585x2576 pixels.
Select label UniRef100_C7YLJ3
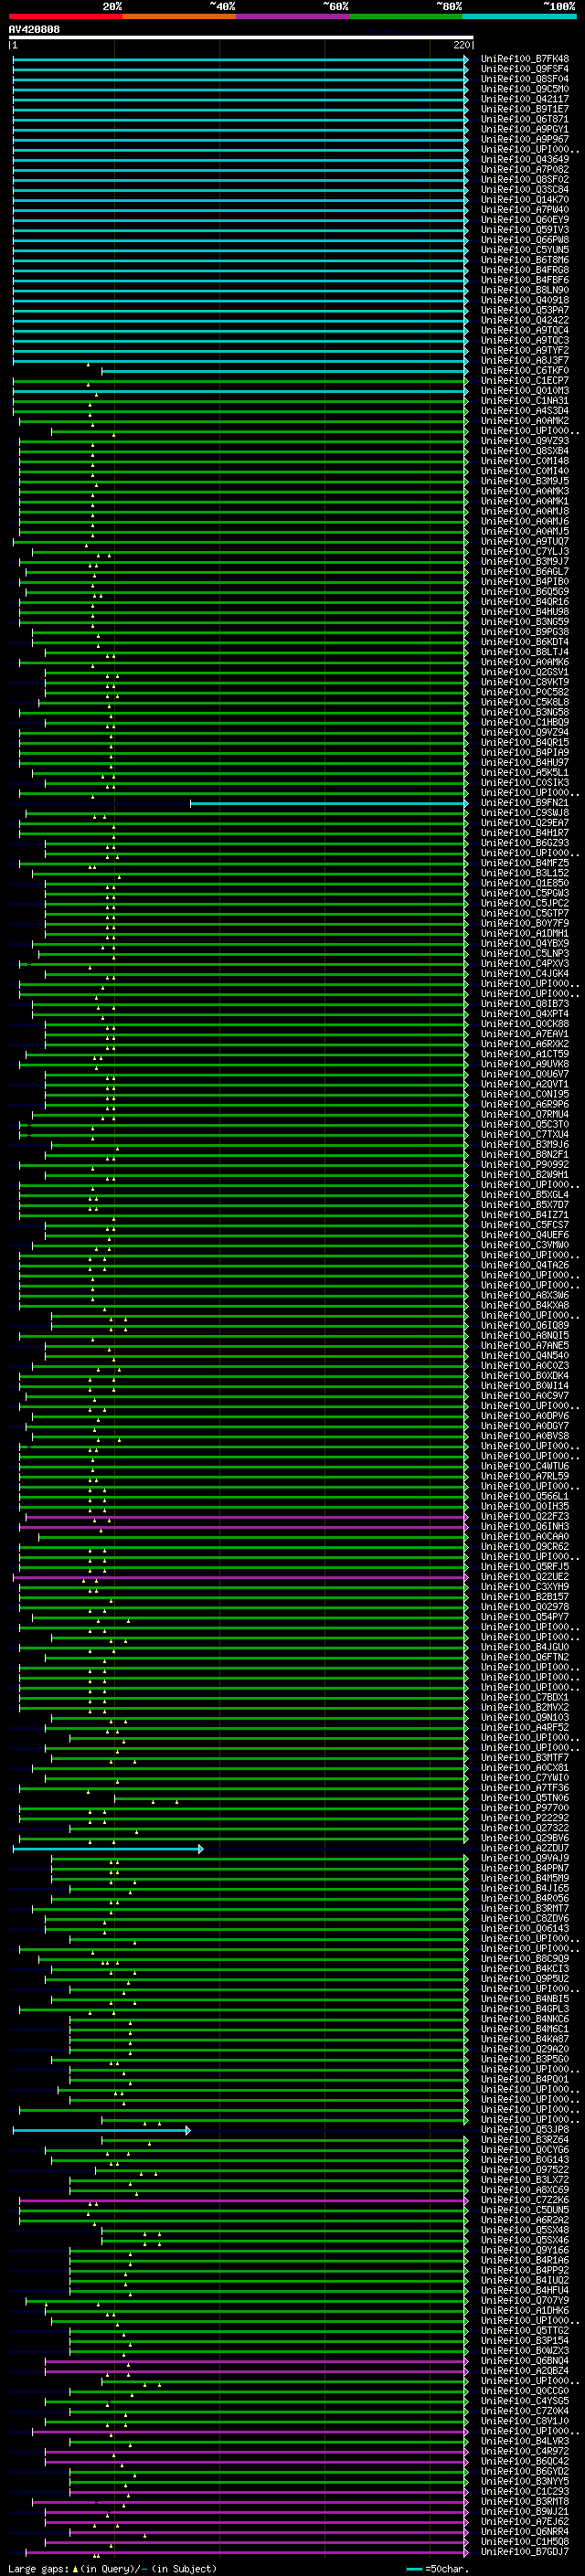coord(524,552)
